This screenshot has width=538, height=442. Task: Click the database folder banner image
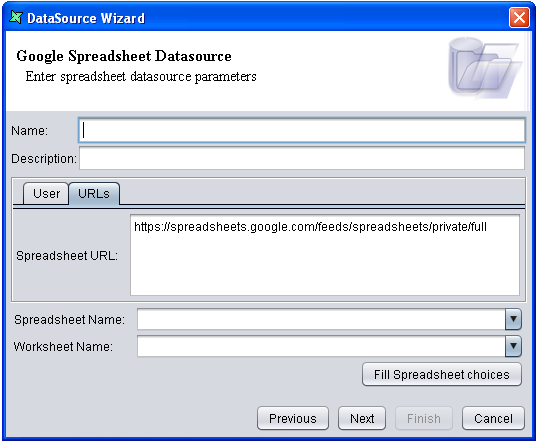point(485,69)
